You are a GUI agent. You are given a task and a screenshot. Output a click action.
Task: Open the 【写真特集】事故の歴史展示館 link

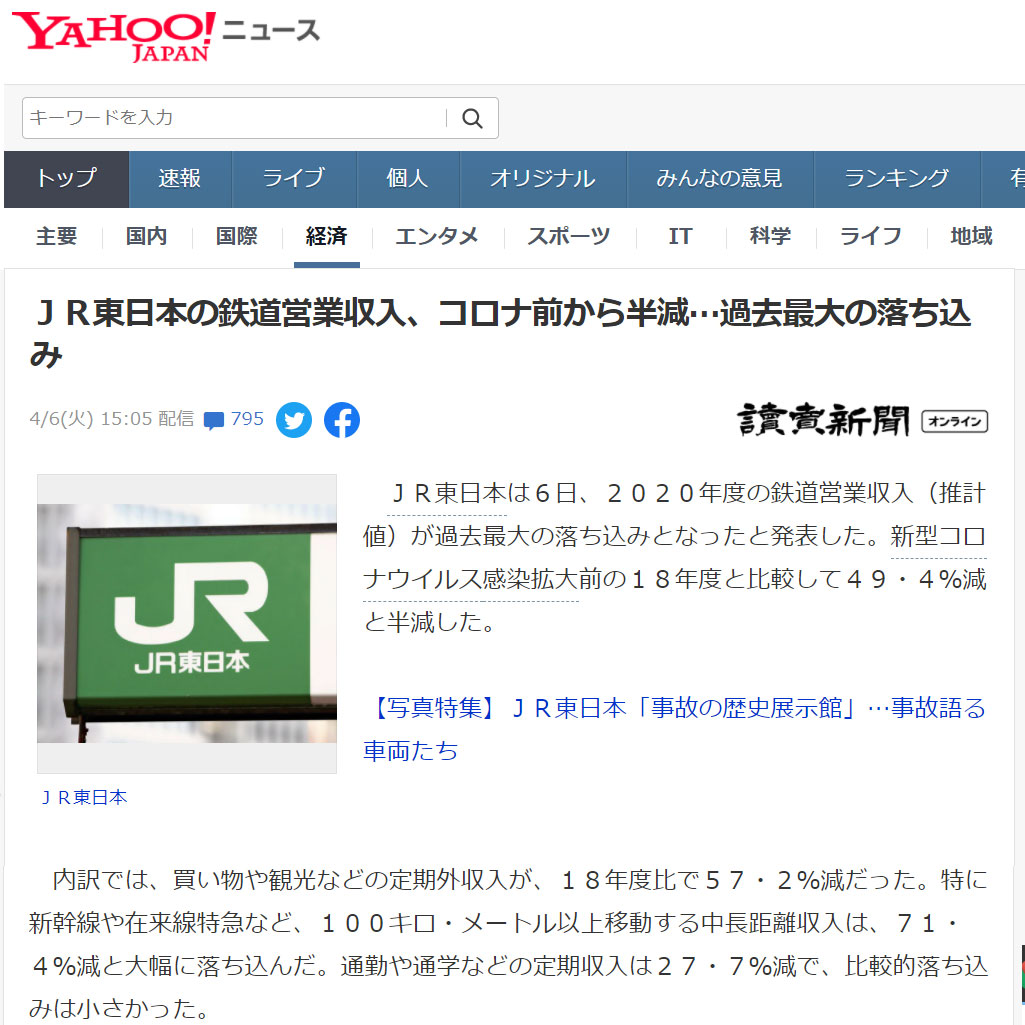(x=674, y=730)
